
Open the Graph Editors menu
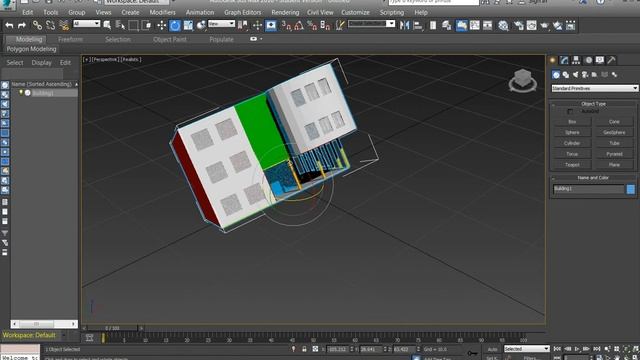click(242, 13)
